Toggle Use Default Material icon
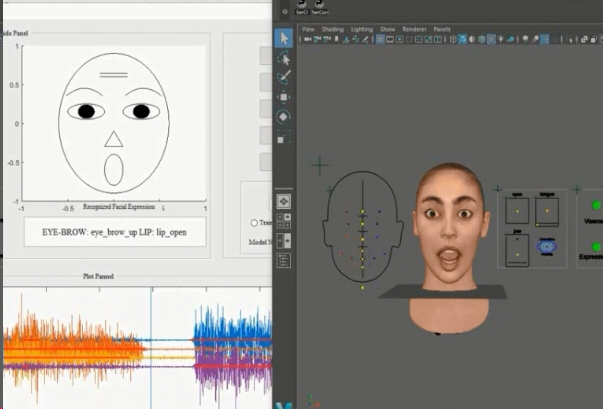This screenshot has width=603, height=409. (x=472, y=39)
